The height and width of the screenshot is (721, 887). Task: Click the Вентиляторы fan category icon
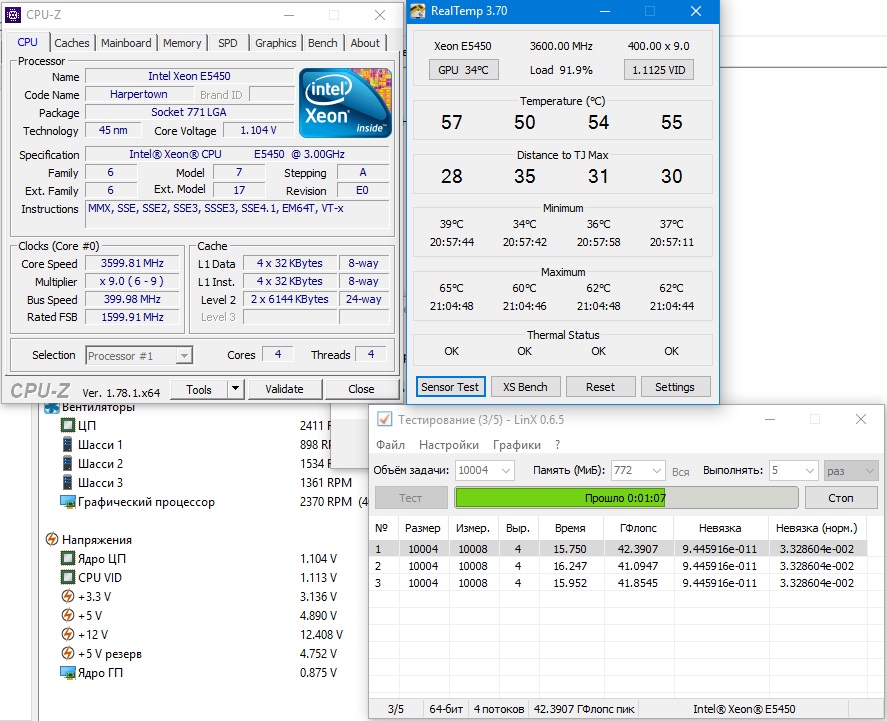tap(52, 408)
